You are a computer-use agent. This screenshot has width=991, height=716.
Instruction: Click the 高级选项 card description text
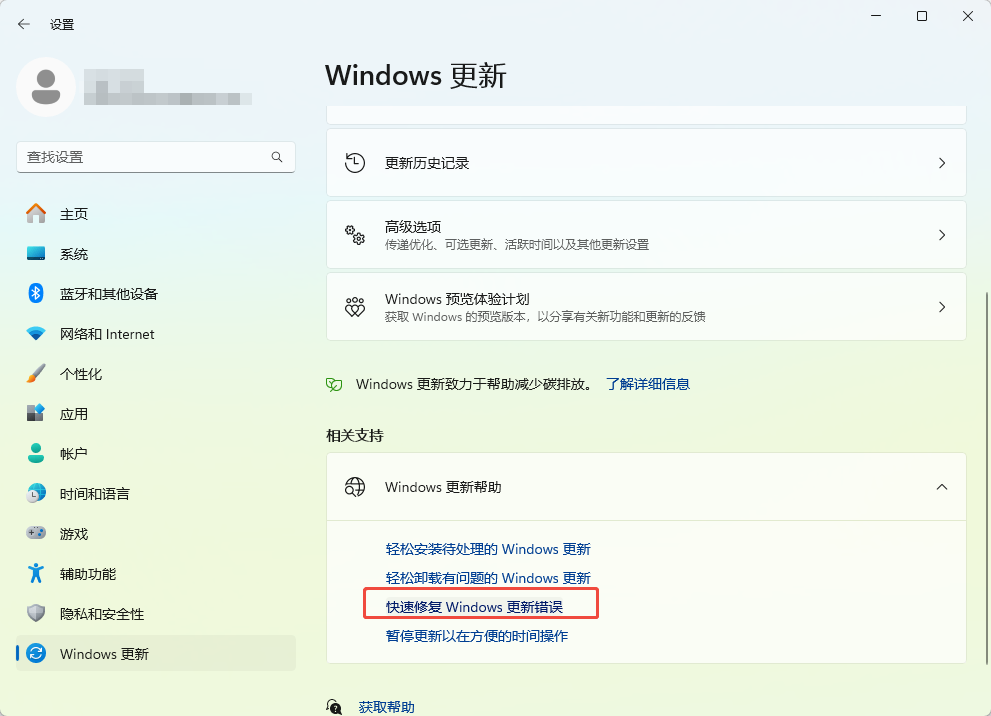tap(516, 245)
